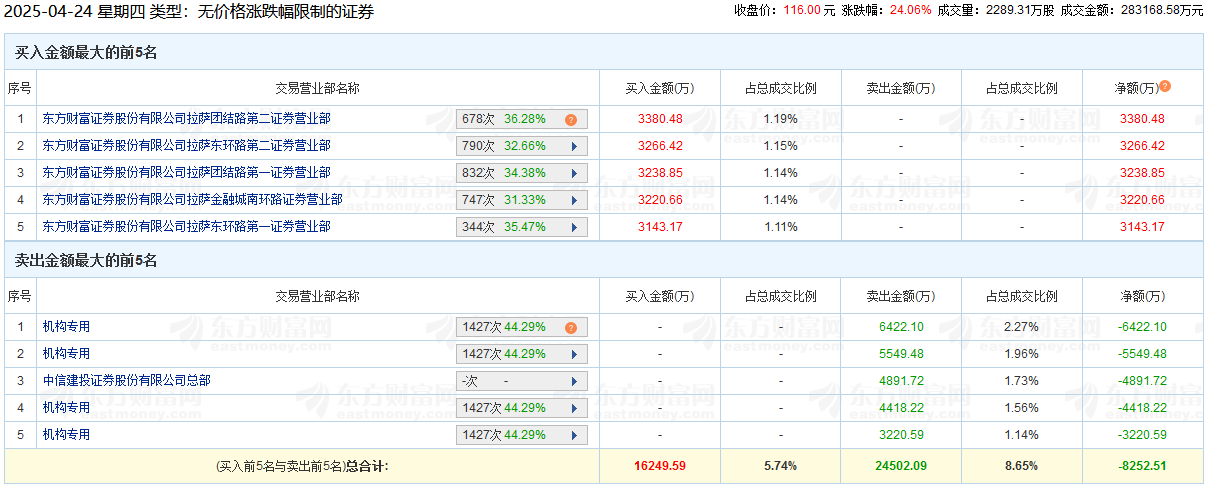The height and width of the screenshot is (490, 1206).
Task: Click 卖出金额最大的前5名 section title
Action: point(86,261)
